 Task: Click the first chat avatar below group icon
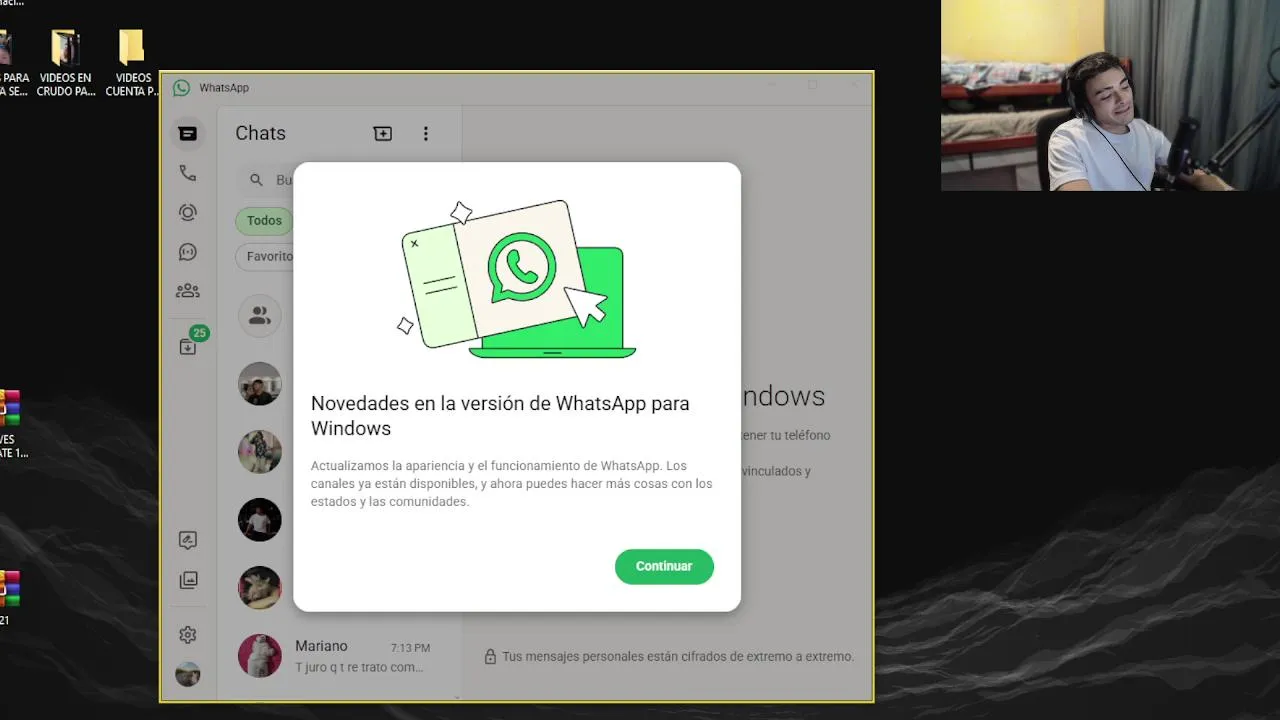coord(260,384)
